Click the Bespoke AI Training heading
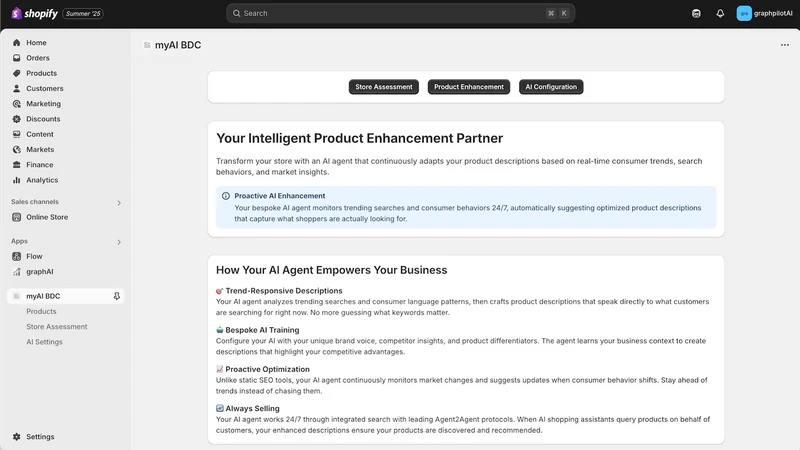800x450 pixels. pyautogui.click(x=262, y=330)
